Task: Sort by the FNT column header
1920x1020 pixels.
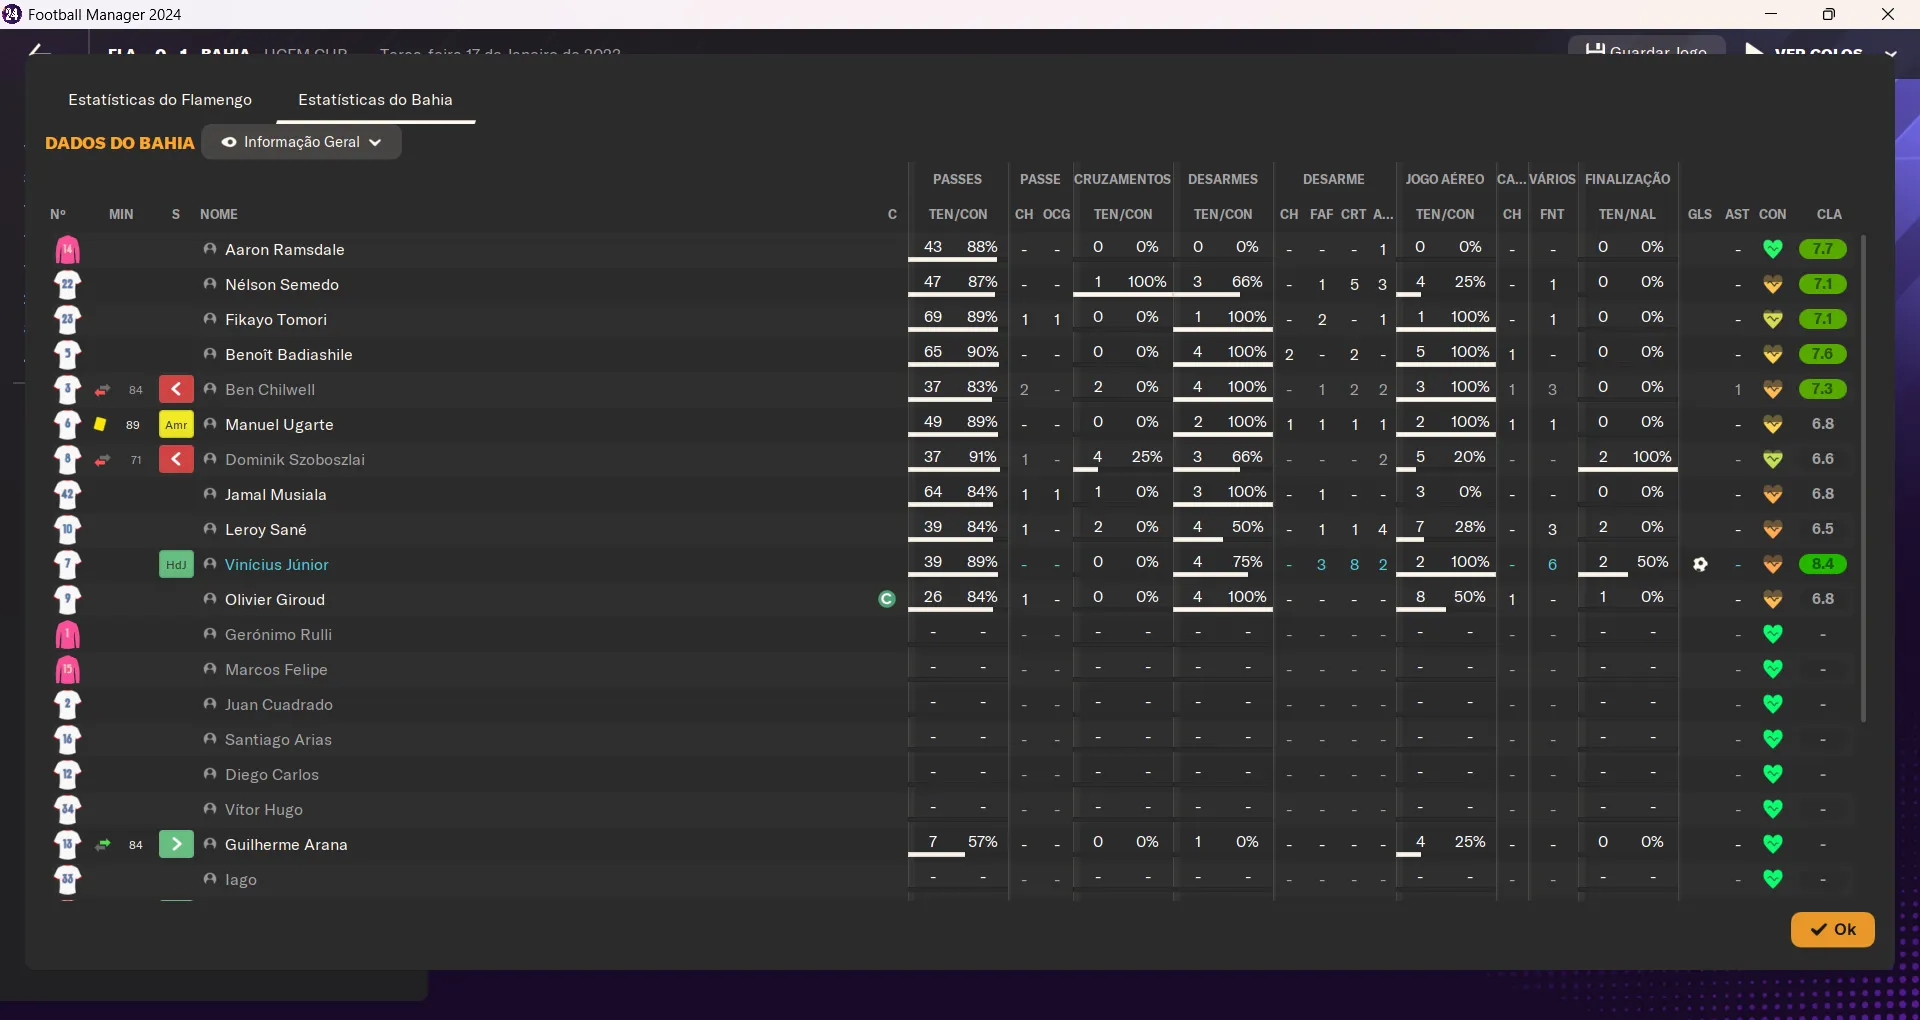Action: 1552,214
